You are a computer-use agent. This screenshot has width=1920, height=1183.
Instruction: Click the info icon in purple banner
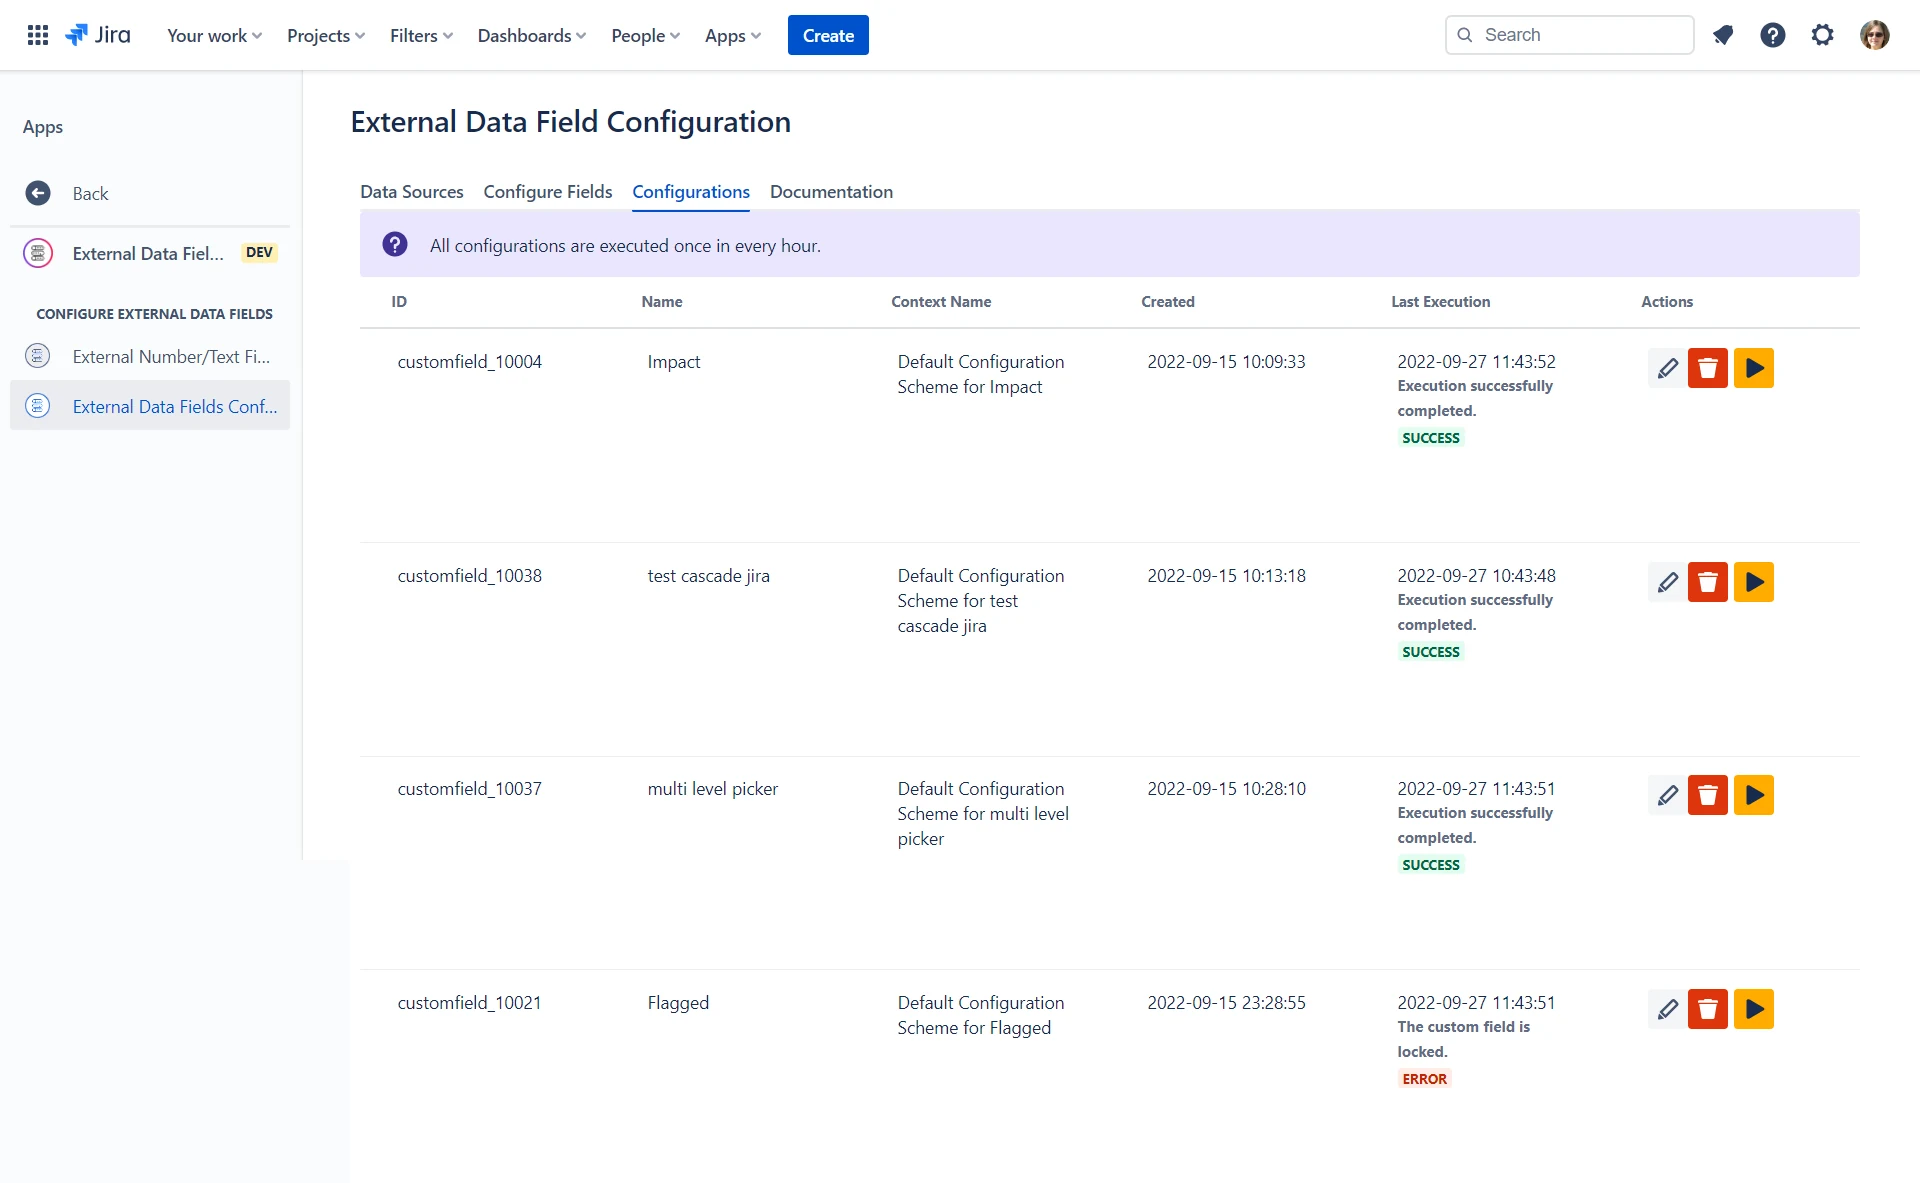click(x=395, y=244)
